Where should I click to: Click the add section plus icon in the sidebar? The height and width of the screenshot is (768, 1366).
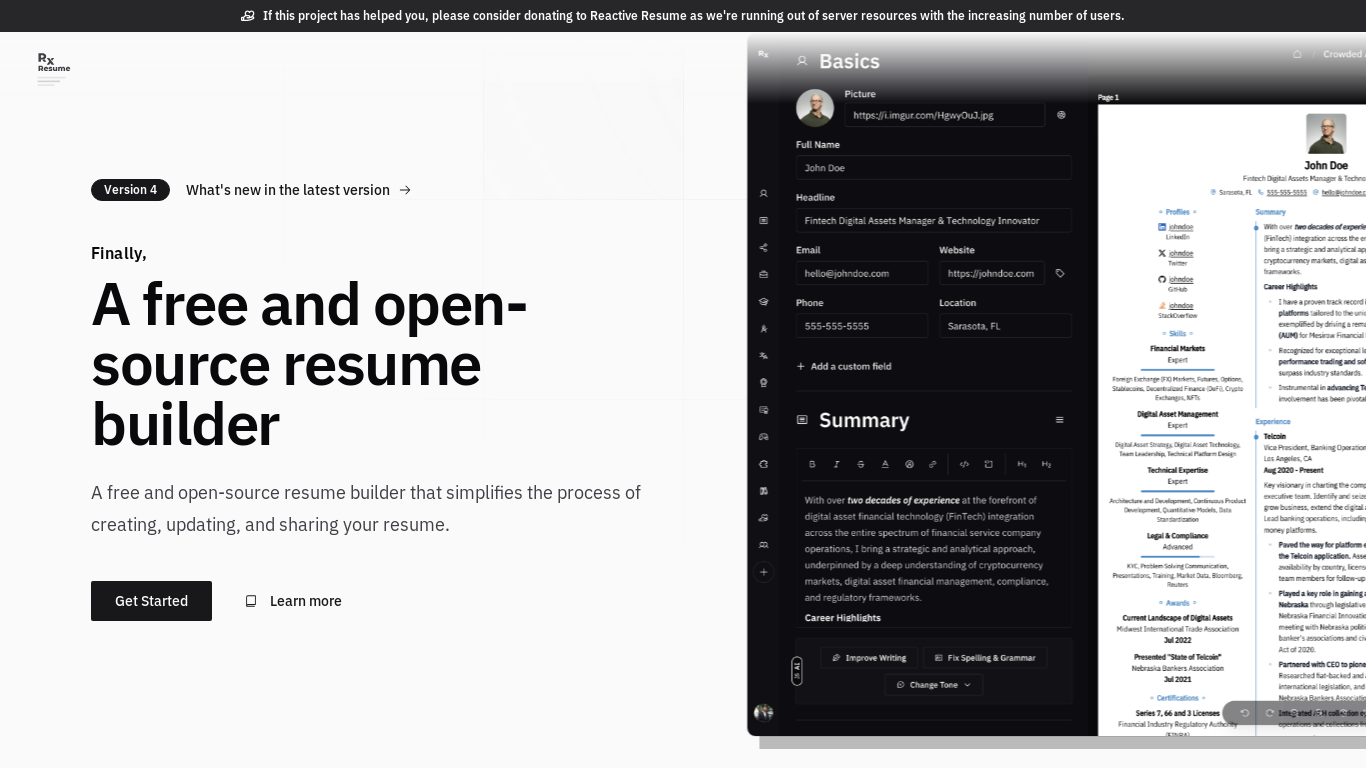click(763, 572)
